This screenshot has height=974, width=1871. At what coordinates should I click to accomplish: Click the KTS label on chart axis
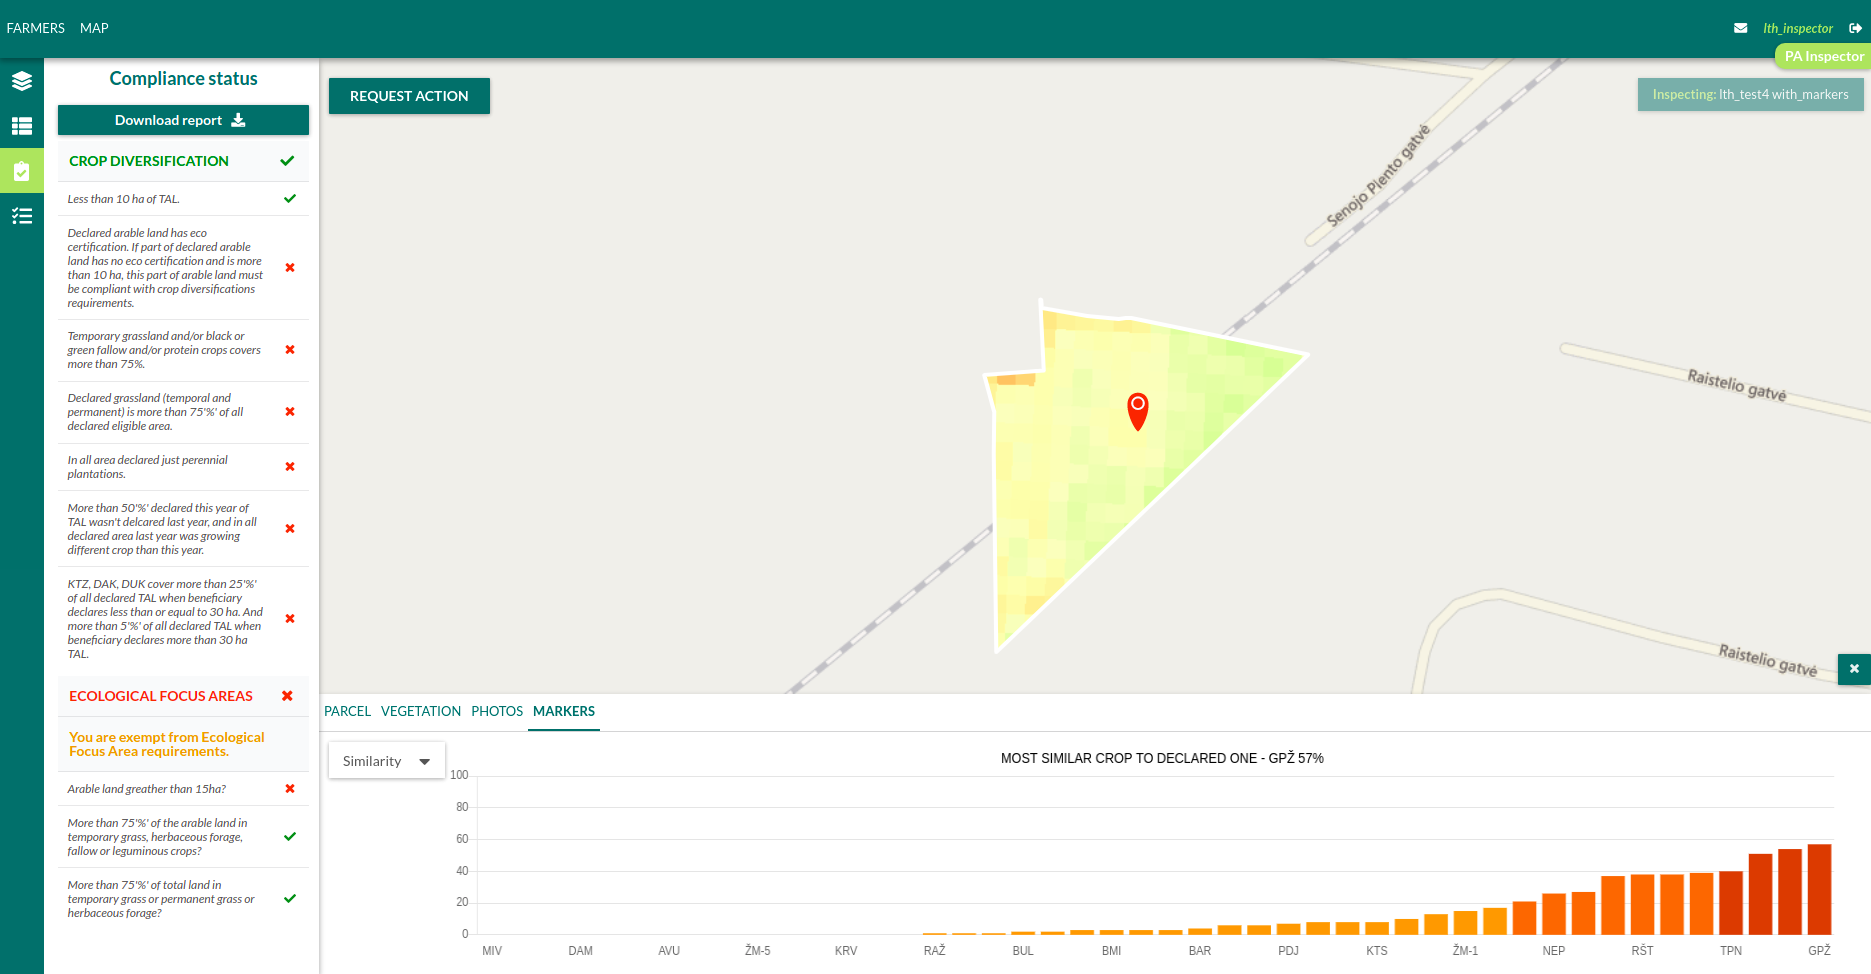pos(1377,951)
